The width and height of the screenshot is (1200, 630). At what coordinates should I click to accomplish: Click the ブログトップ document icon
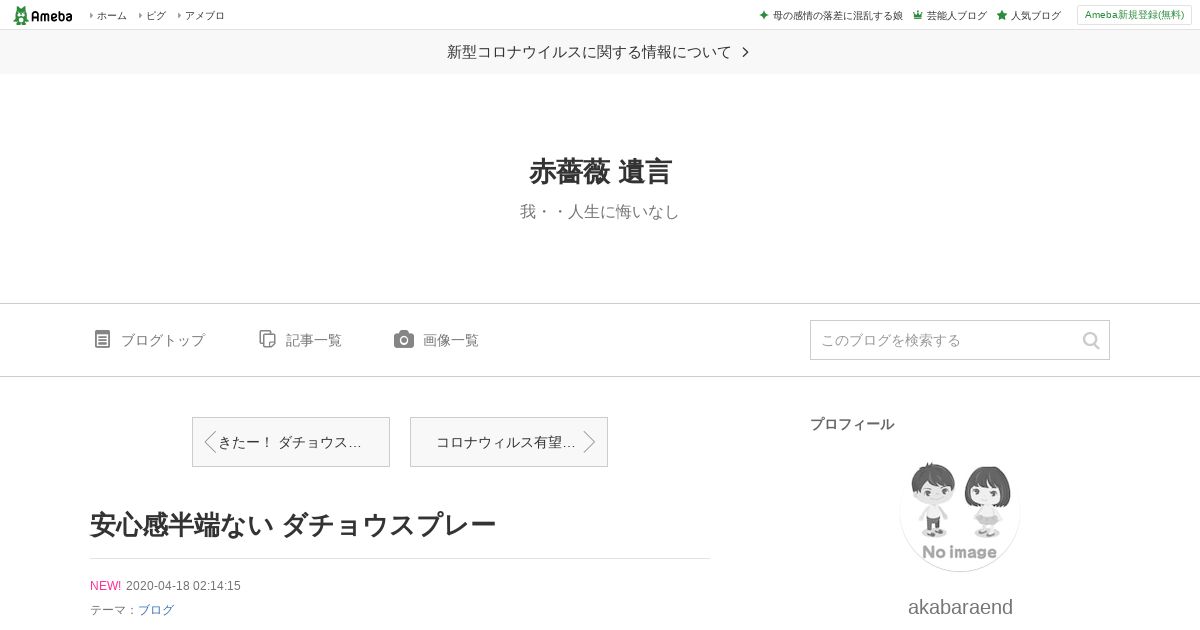click(102, 339)
